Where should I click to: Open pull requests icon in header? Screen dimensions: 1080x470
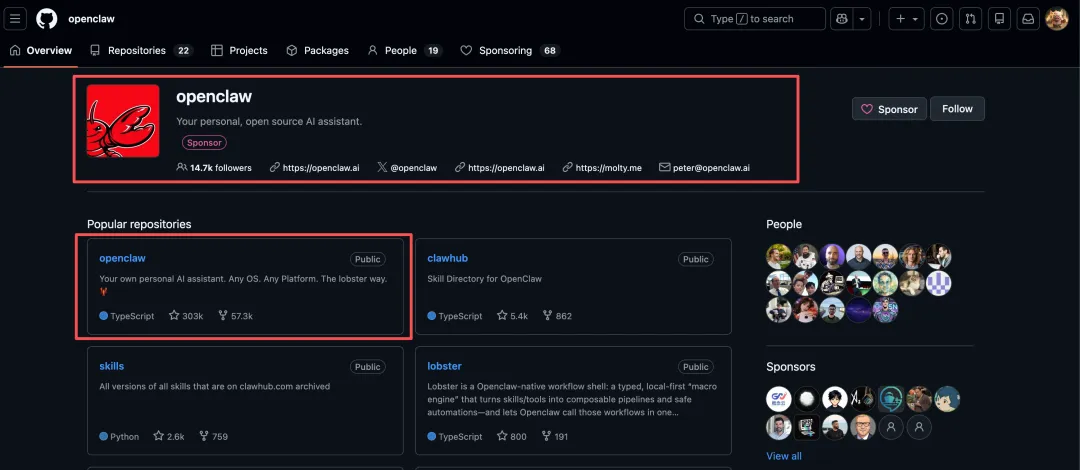tap(970, 19)
